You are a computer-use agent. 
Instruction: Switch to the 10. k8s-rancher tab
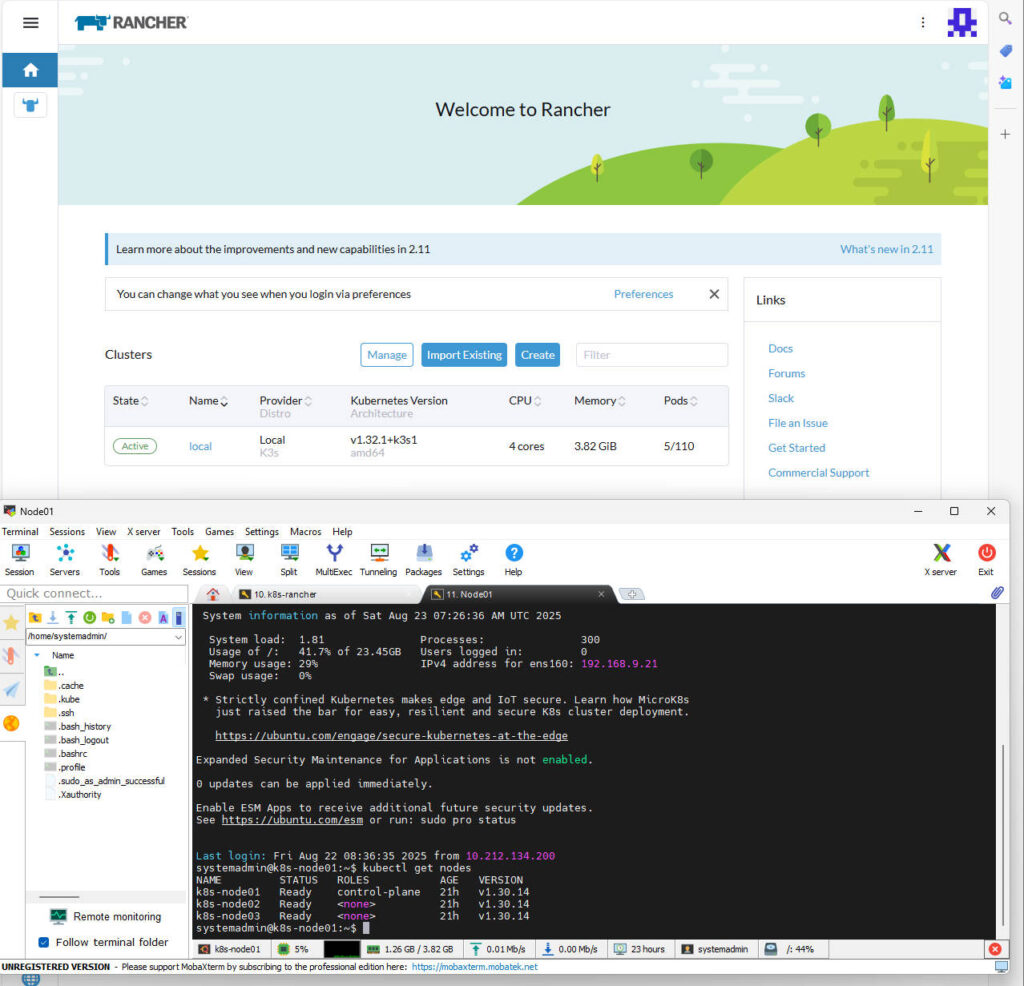(284, 594)
